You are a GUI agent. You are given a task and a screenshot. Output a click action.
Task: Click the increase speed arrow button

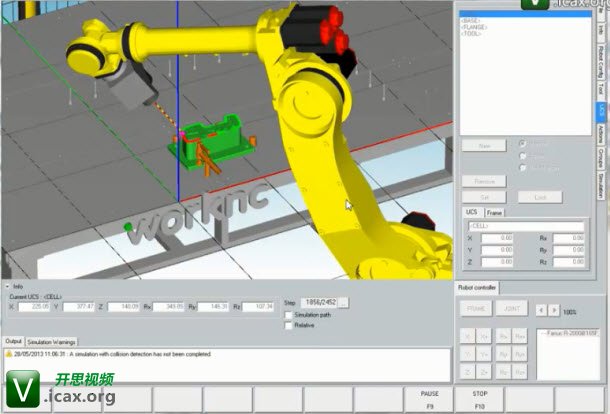coord(554,310)
